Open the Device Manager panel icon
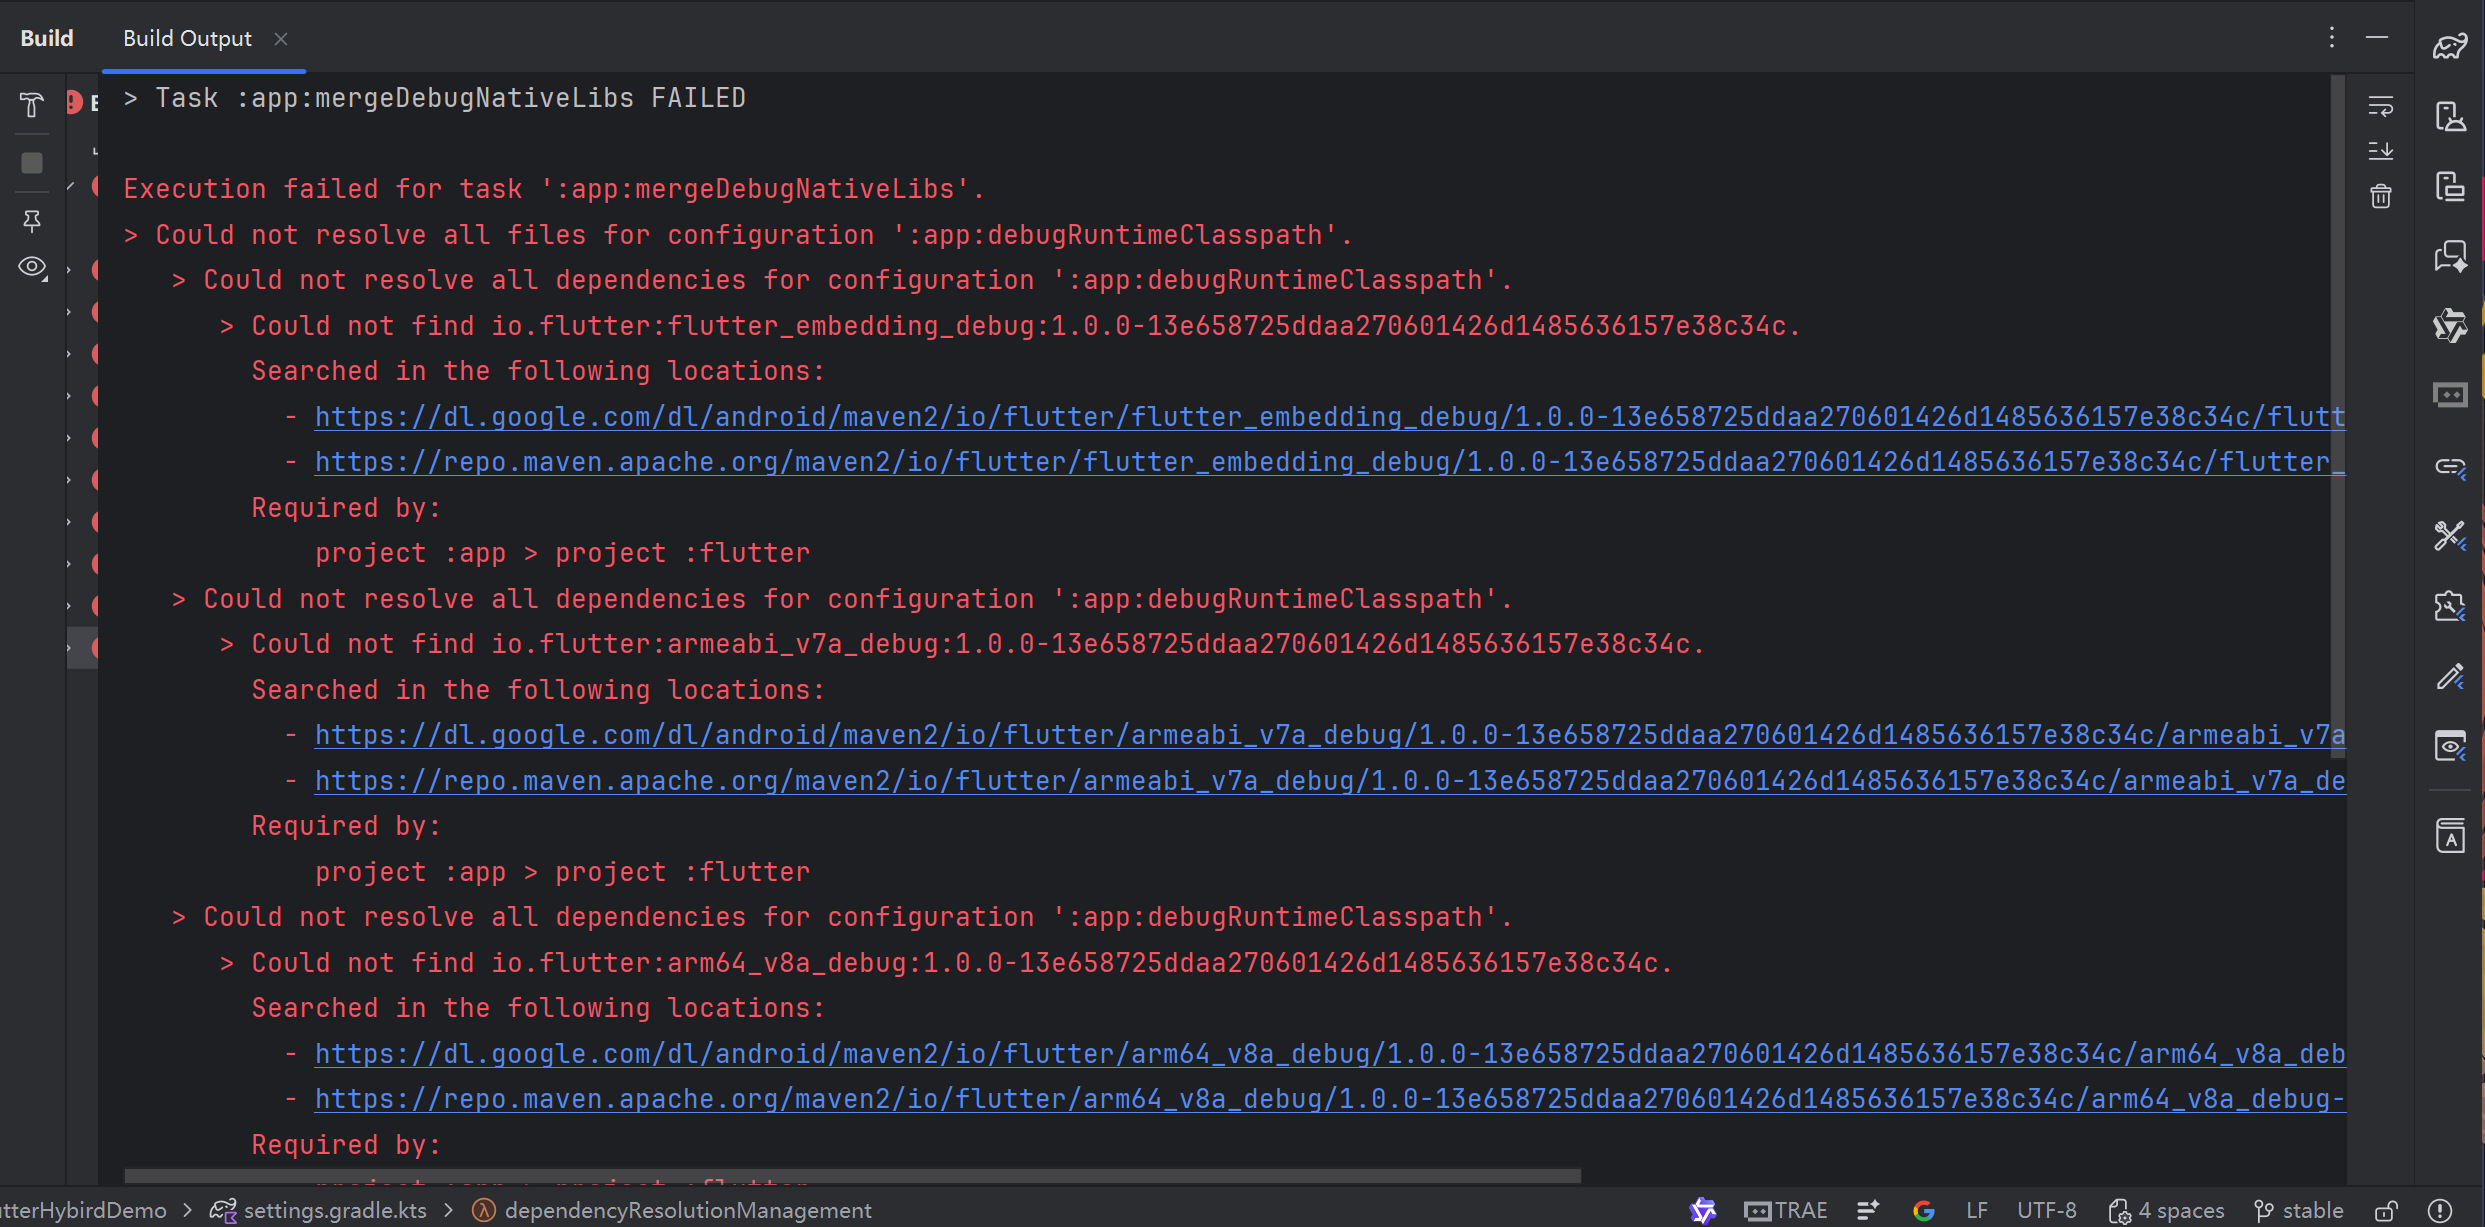The width and height of the screenshot is (2485, 1227). [x=2450, y=117]
